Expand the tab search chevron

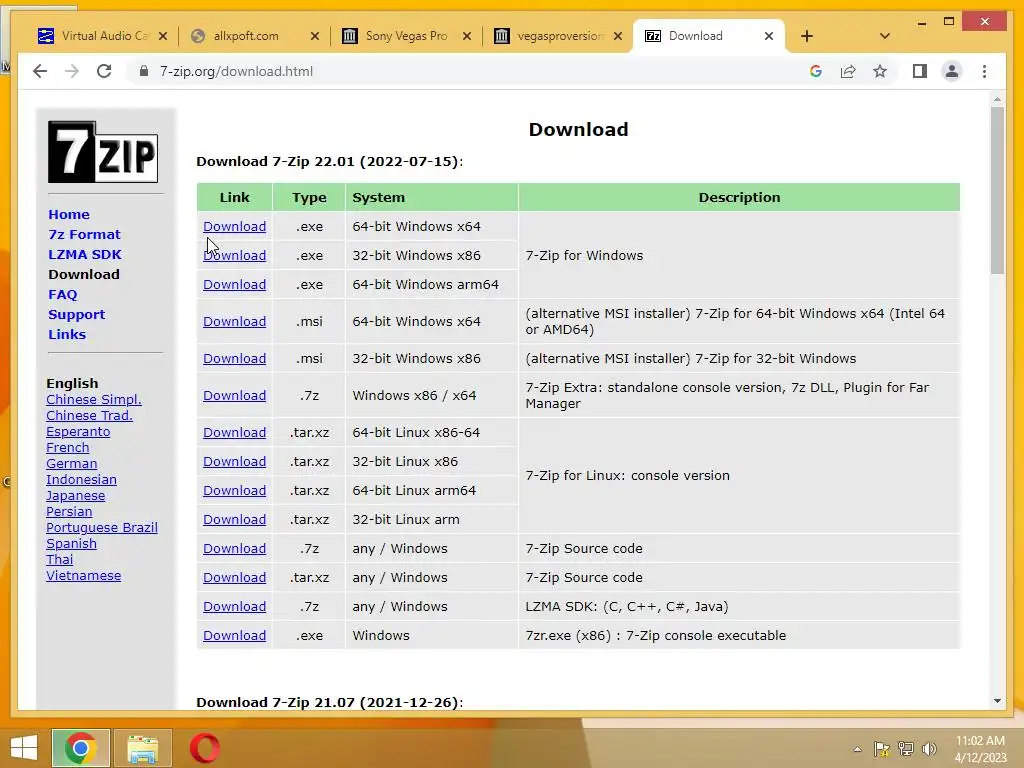(x=884, y=36)
